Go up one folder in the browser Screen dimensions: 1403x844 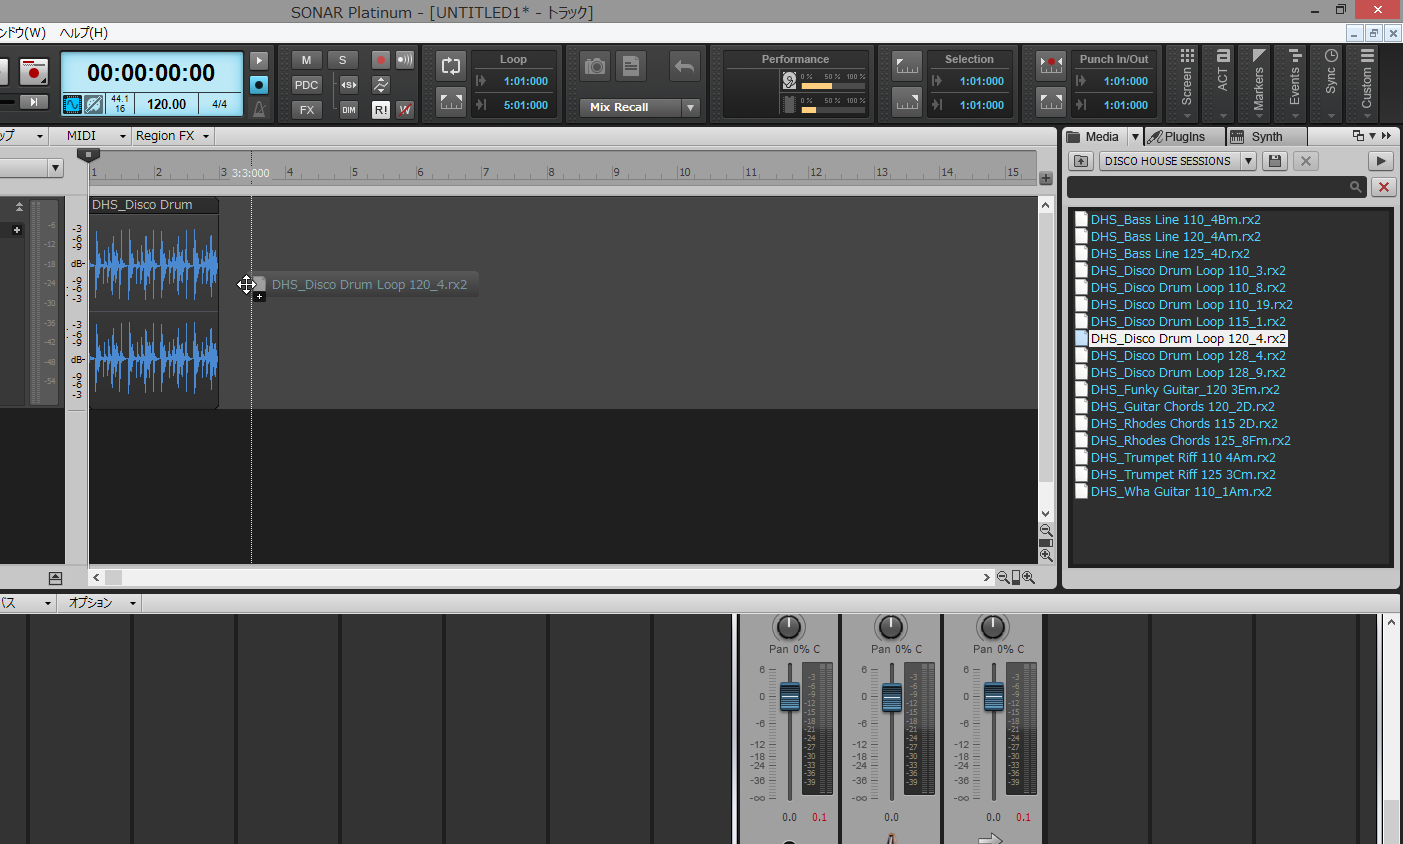(1081, 161)
